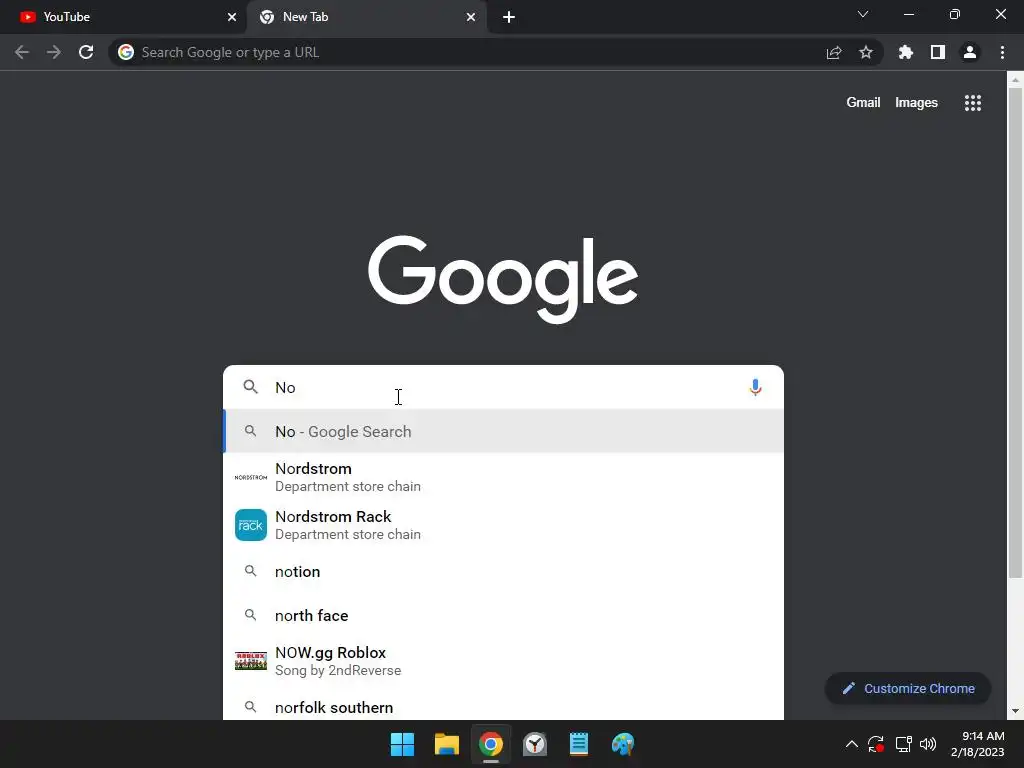Select the NOW.gg Roblox suggestion
The height and width of the screenshot is (768, 1024).
point(503,661)
